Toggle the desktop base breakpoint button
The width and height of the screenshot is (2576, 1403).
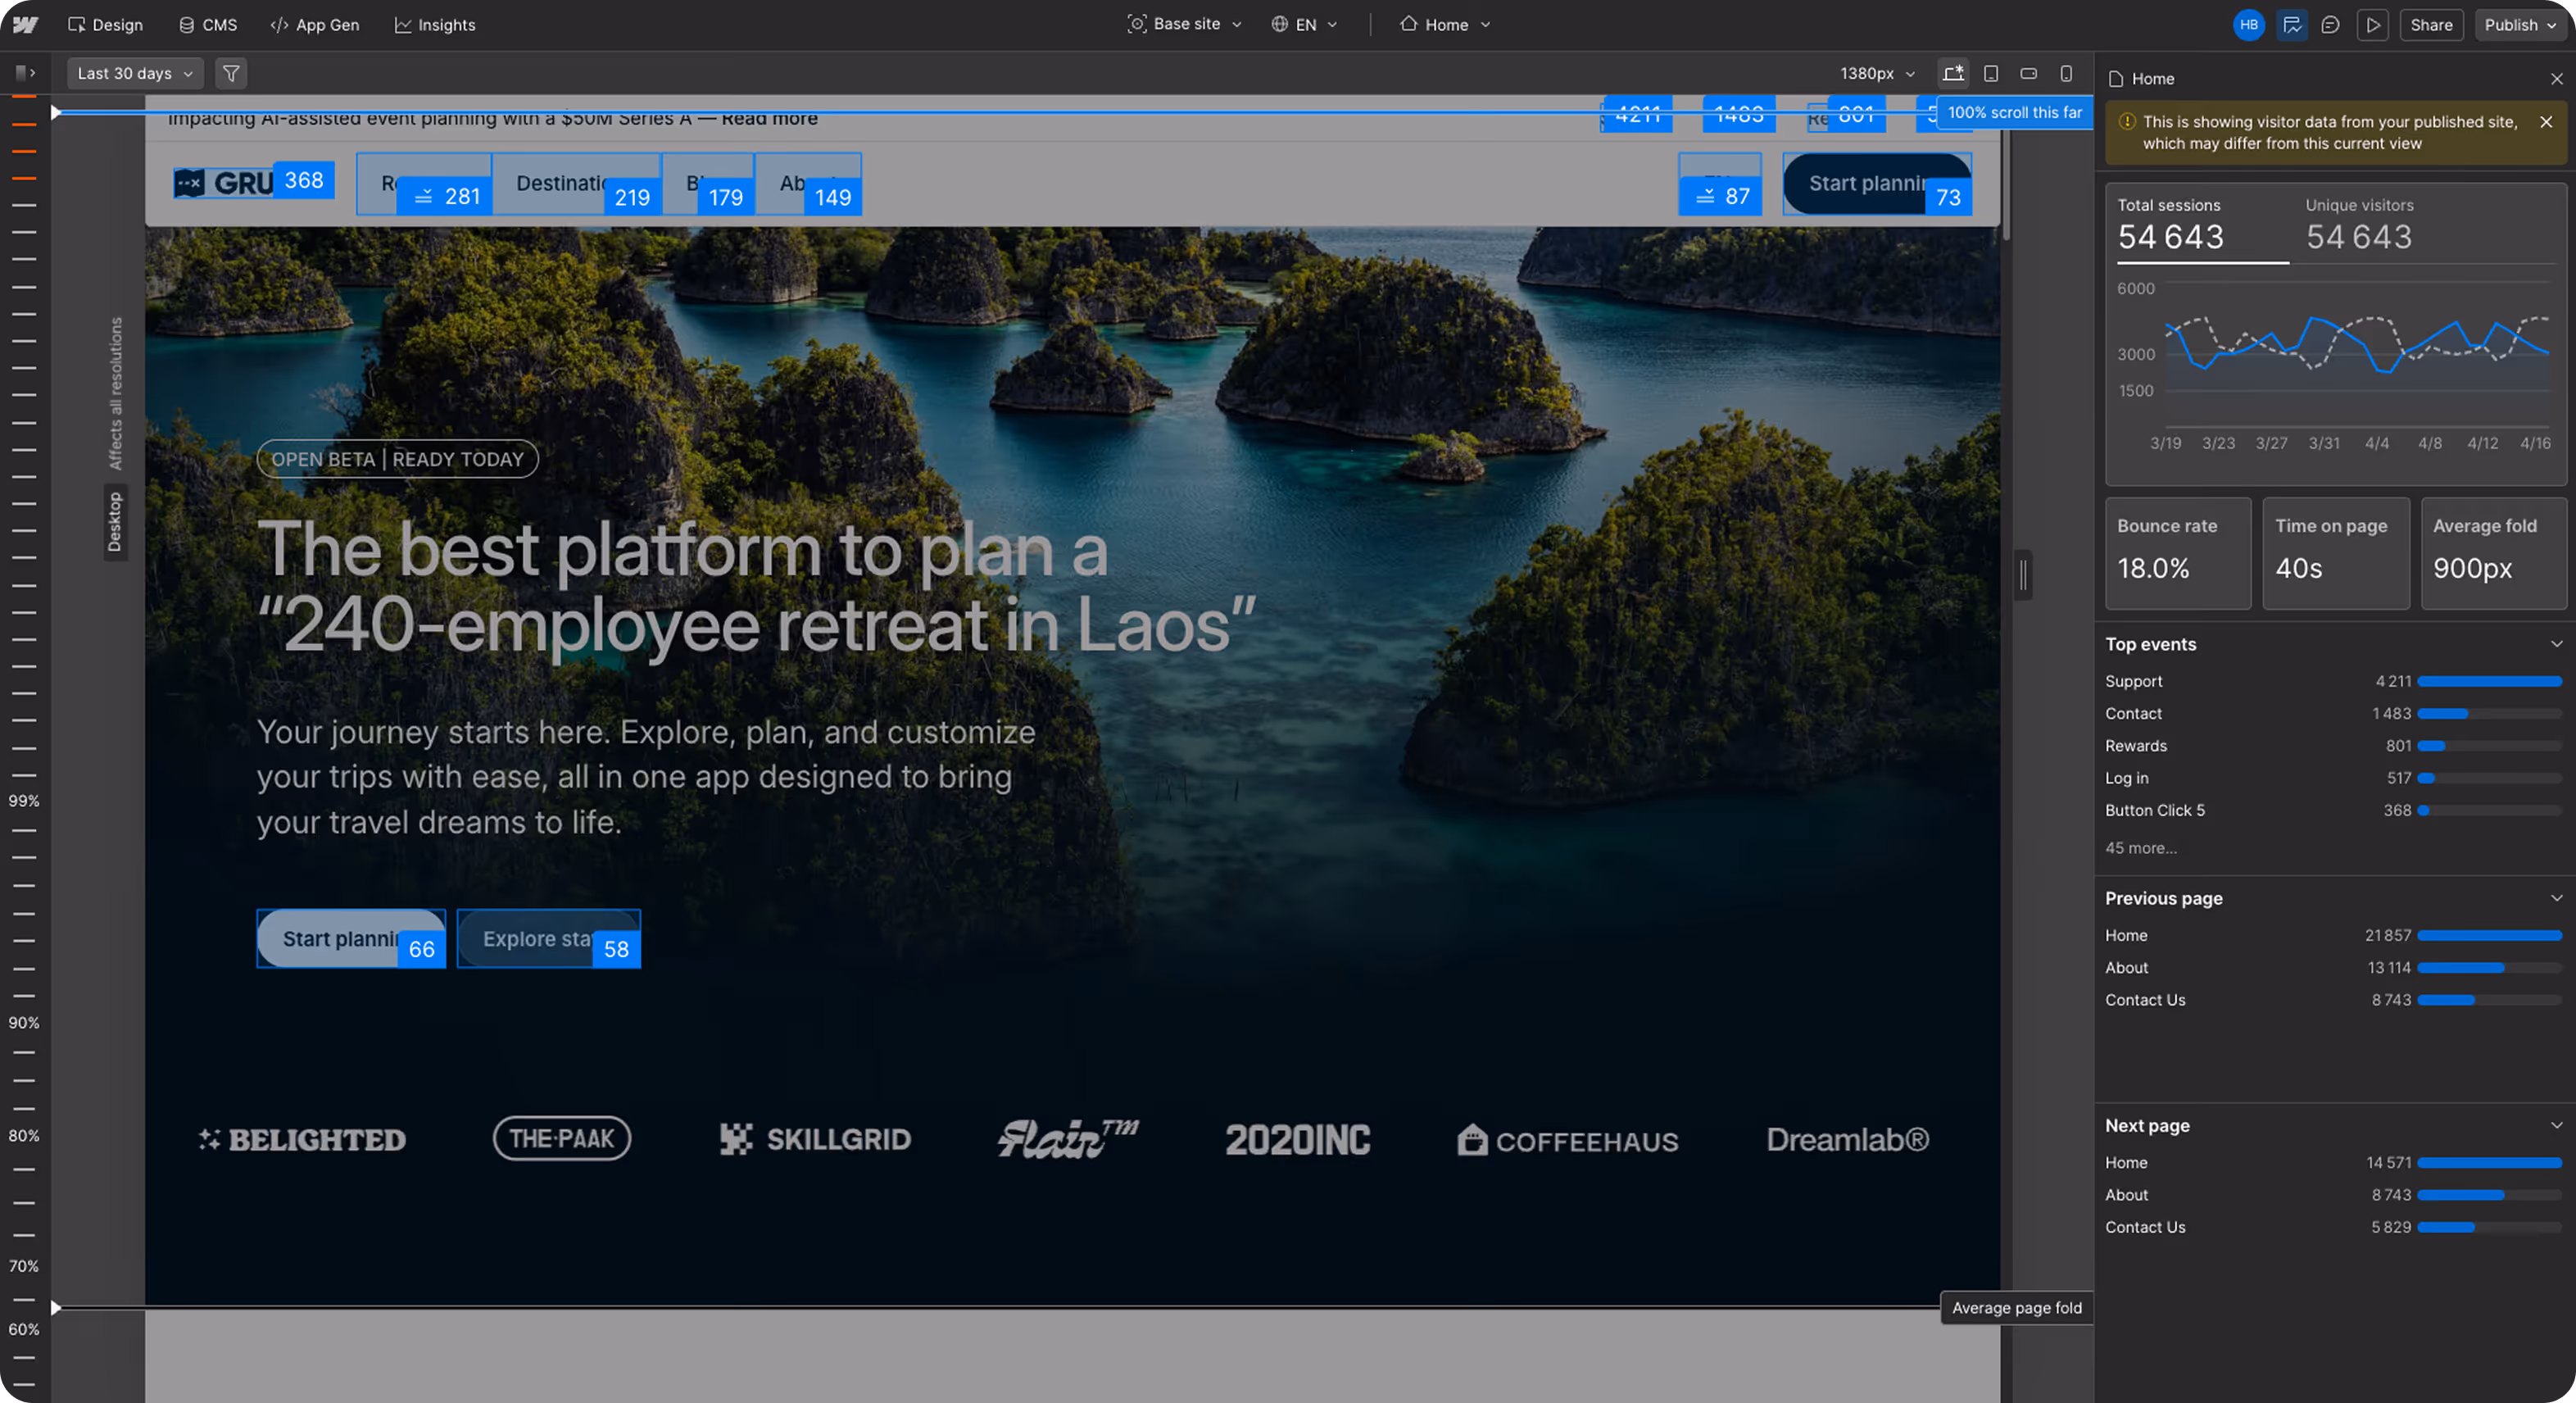coord(1953,73)
